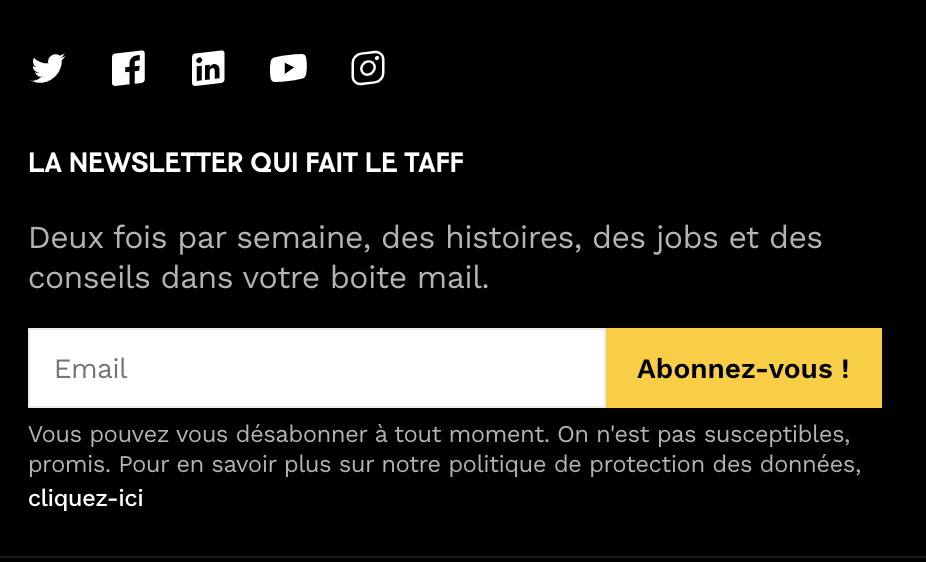This screenshot has width=926, height=562.
Task: Subscribe using the Abonnez-vous ! button
Action: (744, 368)
